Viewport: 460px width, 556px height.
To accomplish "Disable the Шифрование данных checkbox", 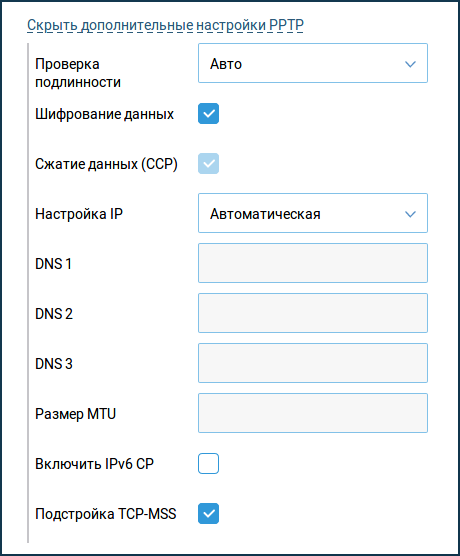I will pos(209,113).
